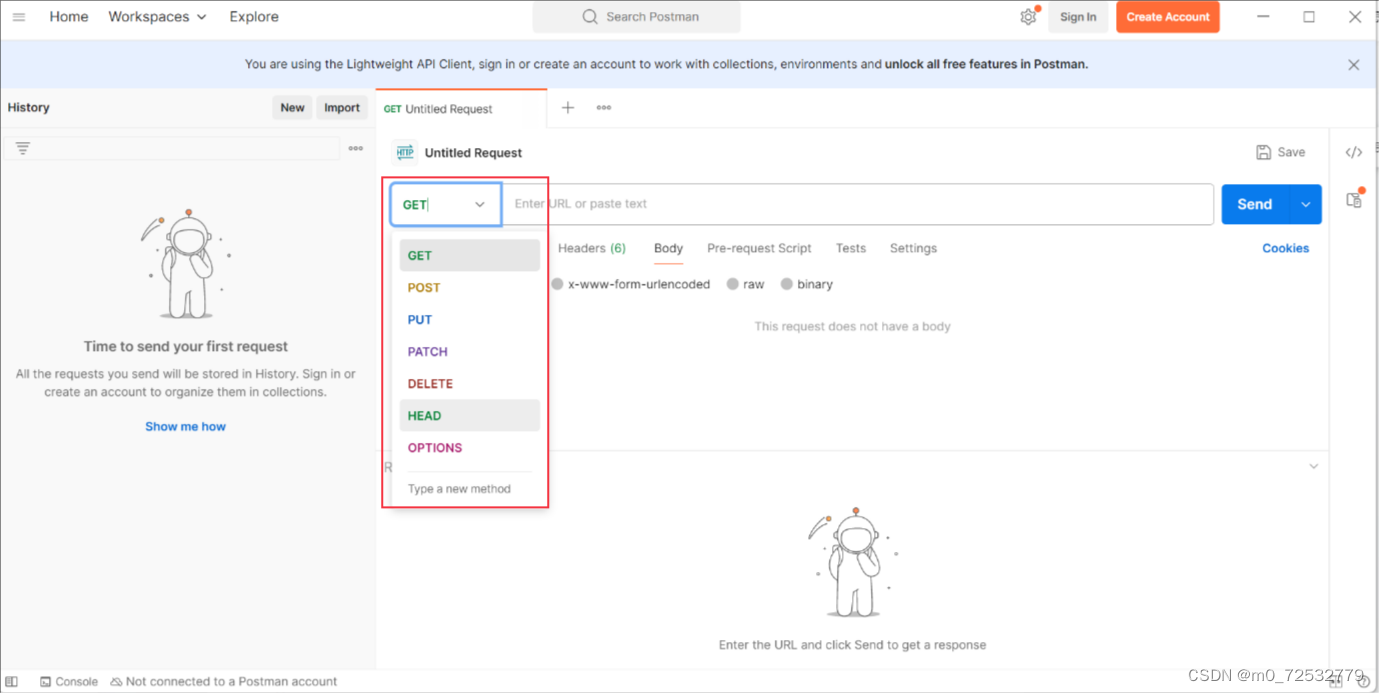Screen dimensions: 1379x693
Task: Switch to Body tab
Action: (668, 248)
